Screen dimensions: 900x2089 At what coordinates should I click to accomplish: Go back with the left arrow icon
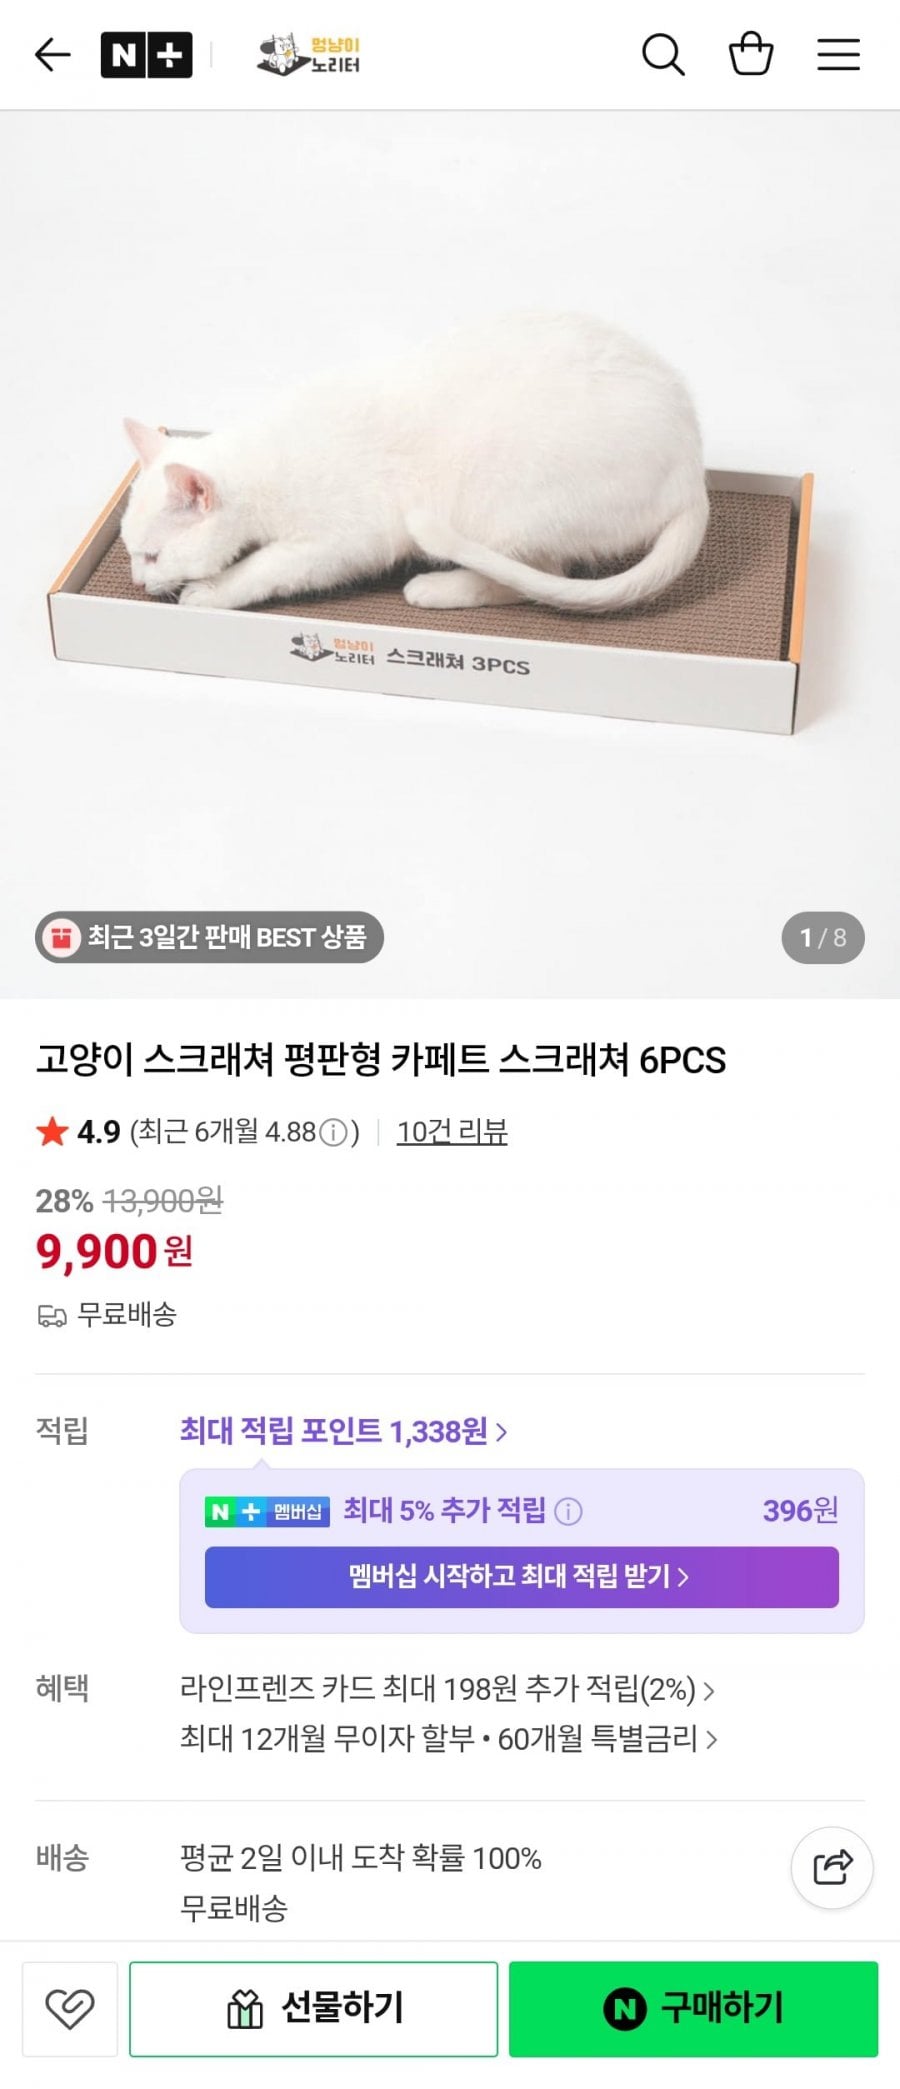click(52, 55)
